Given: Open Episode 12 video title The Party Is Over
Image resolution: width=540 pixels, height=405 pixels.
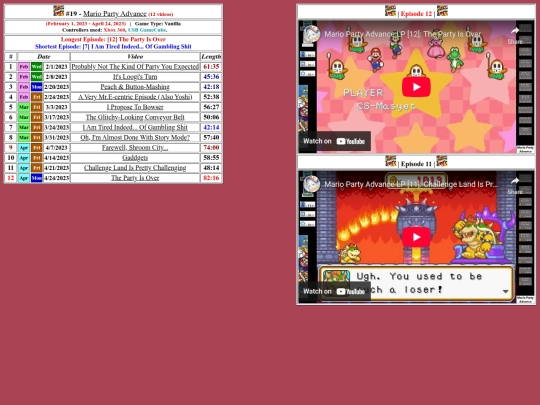Looking at the screenshot, I should pyautogui.click(x=403, y=34).
